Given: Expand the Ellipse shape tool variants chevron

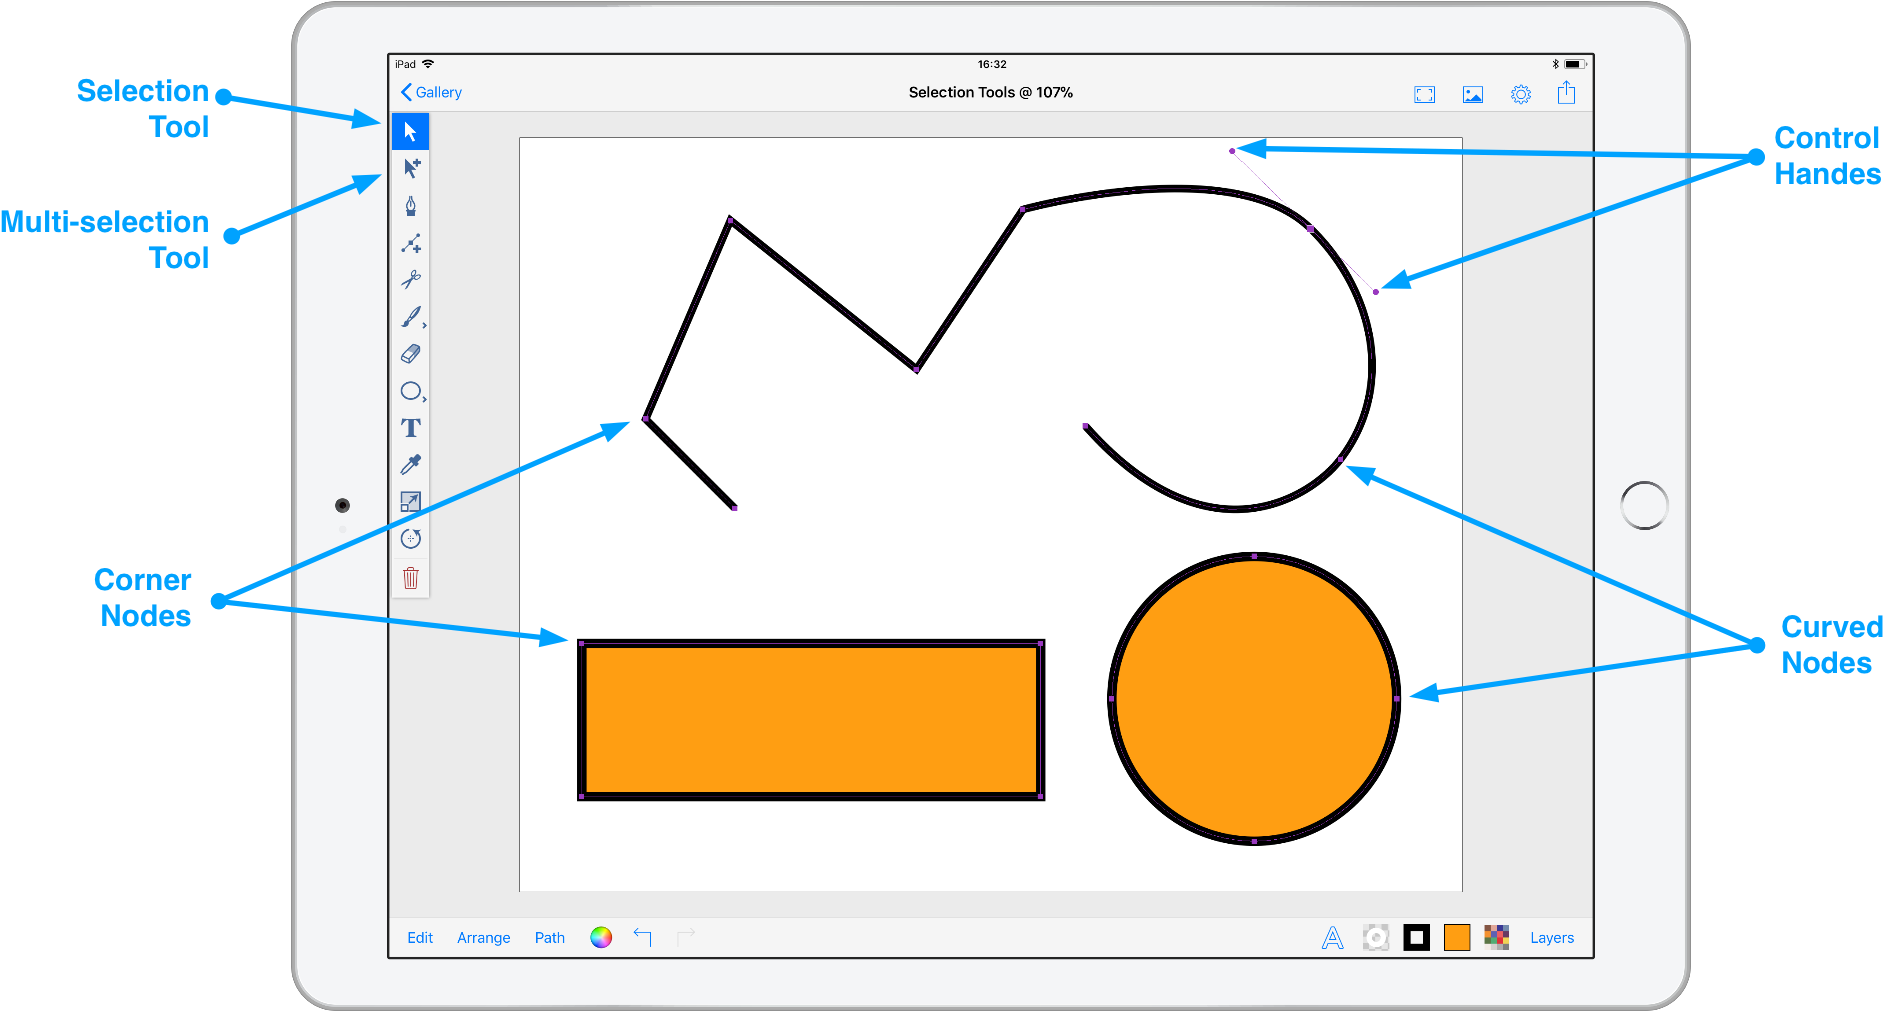Looking at the screenshot, I should 424,397.
